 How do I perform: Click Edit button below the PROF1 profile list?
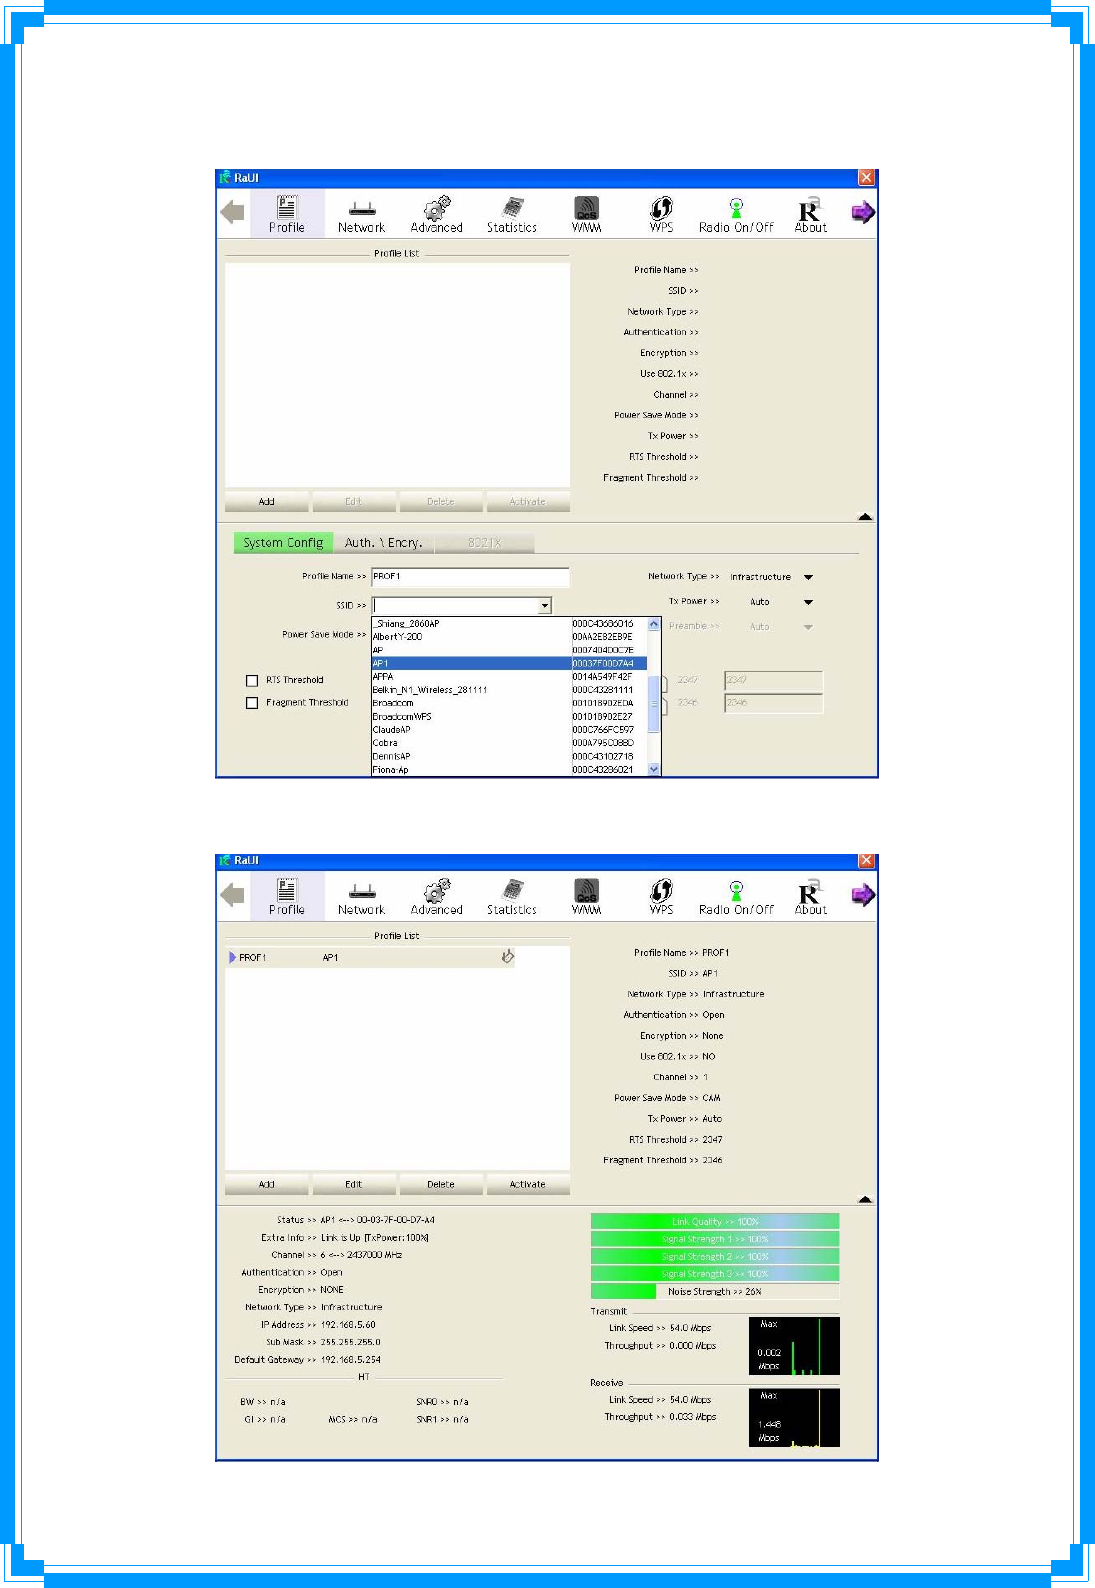pos(354,1185)
